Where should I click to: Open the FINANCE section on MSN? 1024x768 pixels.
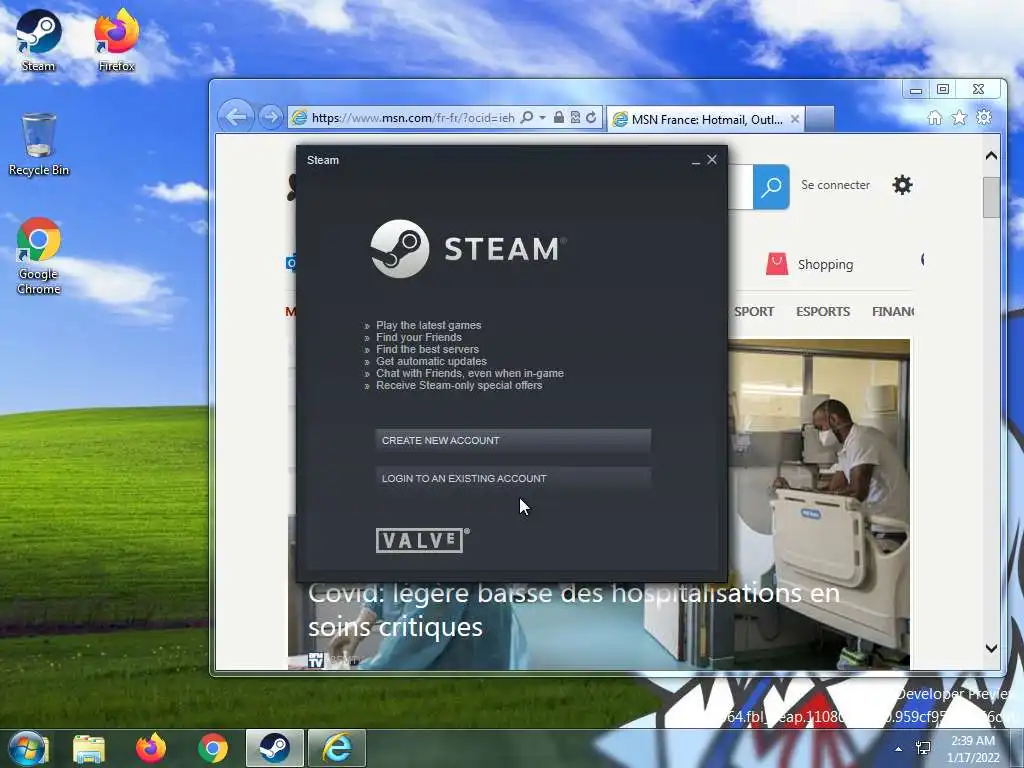[x=893, y=312]
